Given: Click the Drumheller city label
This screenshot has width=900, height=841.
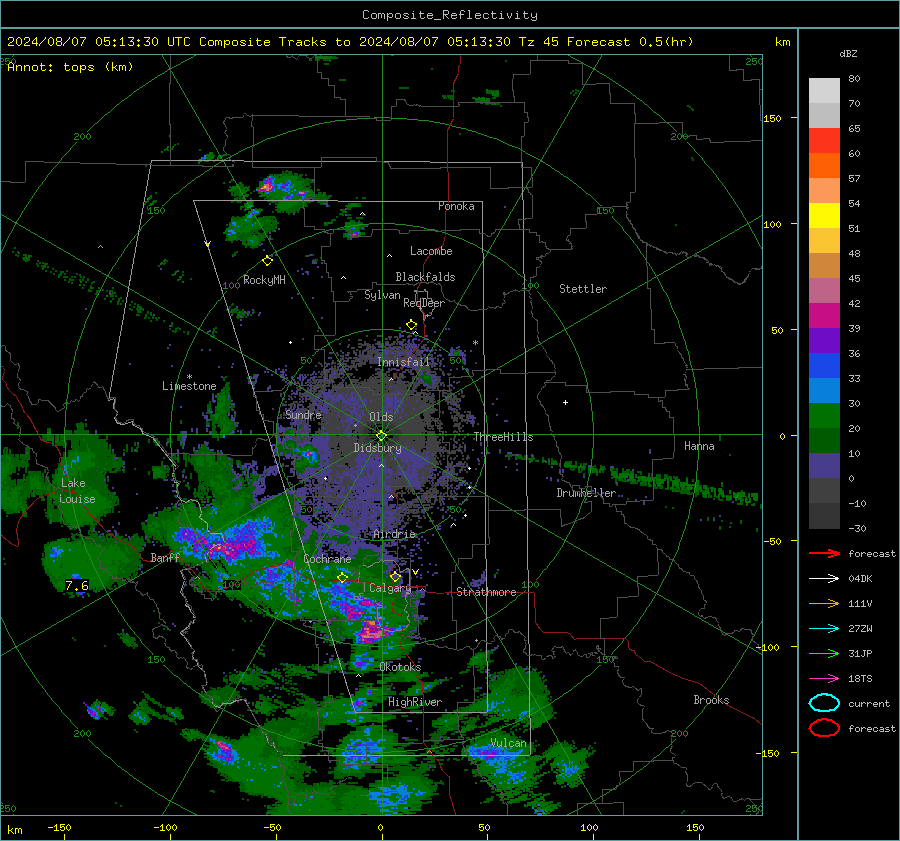Looking at the screenshot, I should point(586,493).
